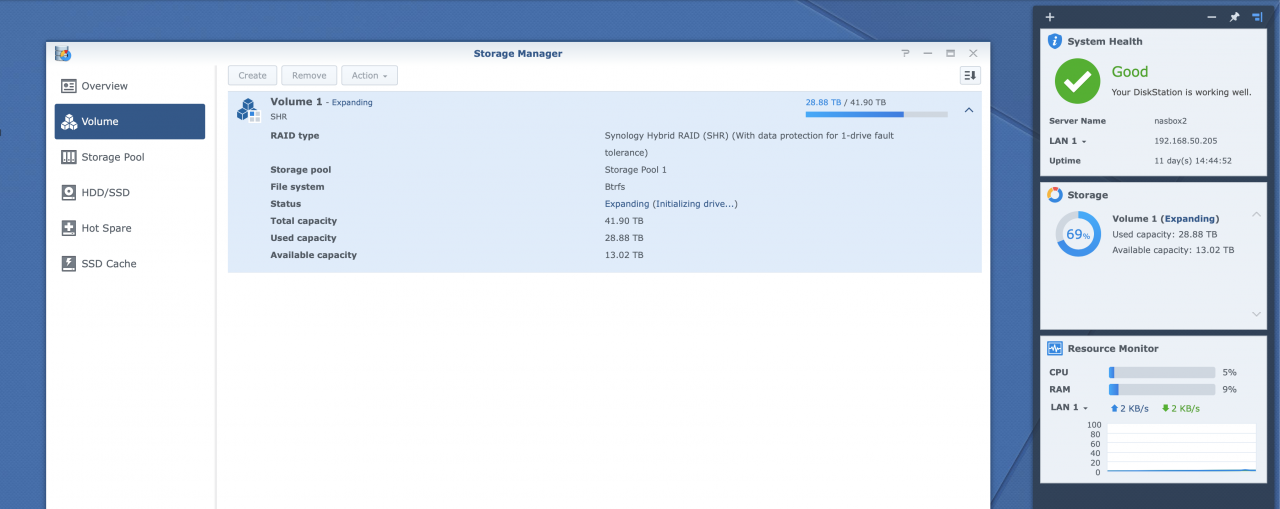This screenshot has height=509, width=1280.
Task: Click the Storage Manager window title
Action: coord(518,53)
